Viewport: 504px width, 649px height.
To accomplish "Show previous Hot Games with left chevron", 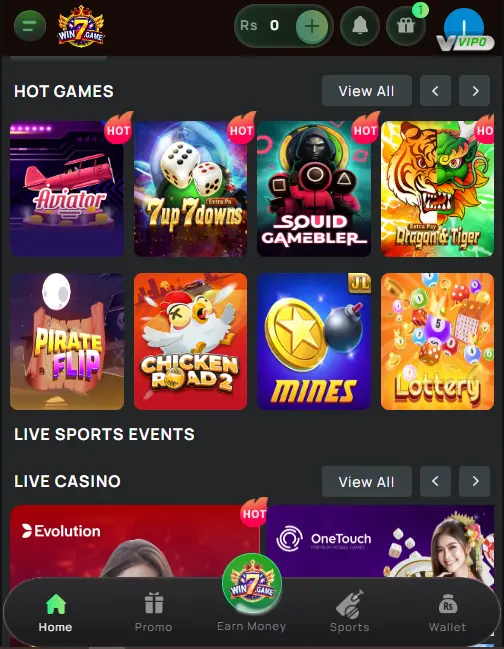I will [x=435, y=91].
